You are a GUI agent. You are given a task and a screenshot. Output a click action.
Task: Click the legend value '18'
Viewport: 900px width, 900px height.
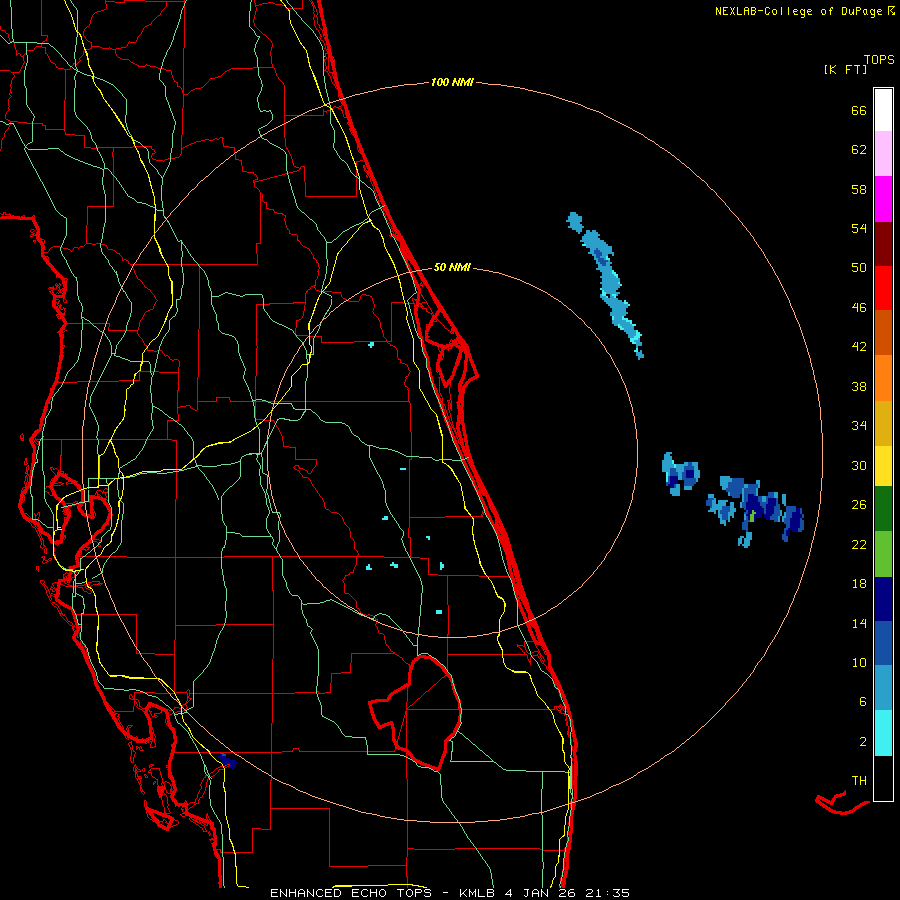pyautogui.click(x=859, y=584)
